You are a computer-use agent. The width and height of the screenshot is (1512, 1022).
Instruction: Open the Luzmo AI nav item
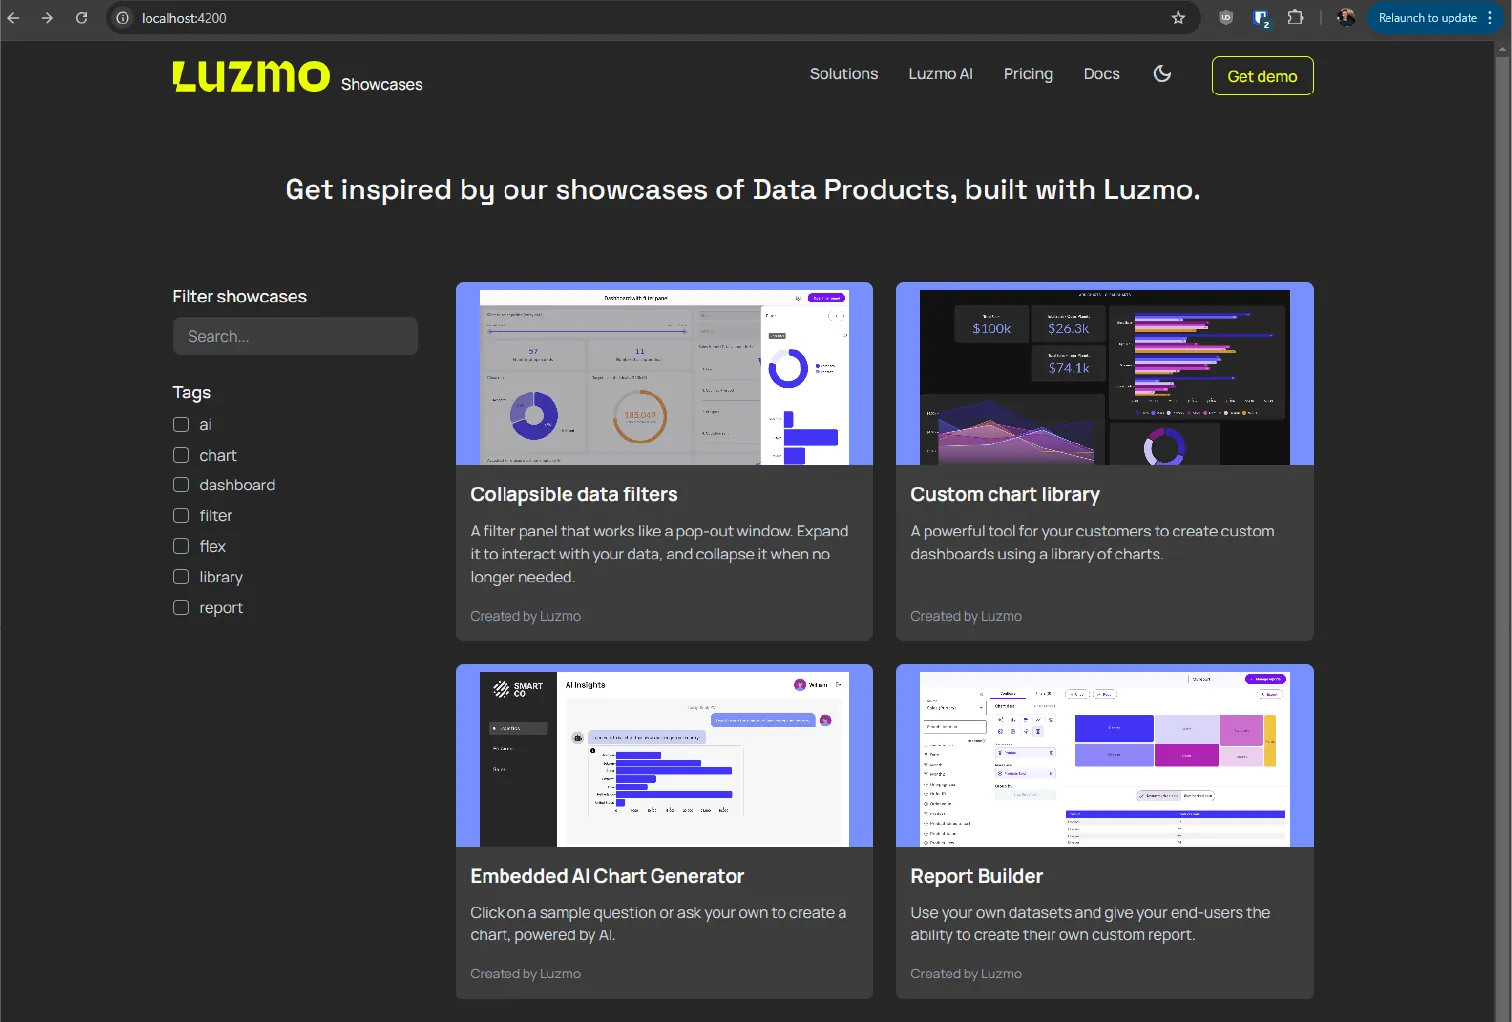(x=940, y=74)
